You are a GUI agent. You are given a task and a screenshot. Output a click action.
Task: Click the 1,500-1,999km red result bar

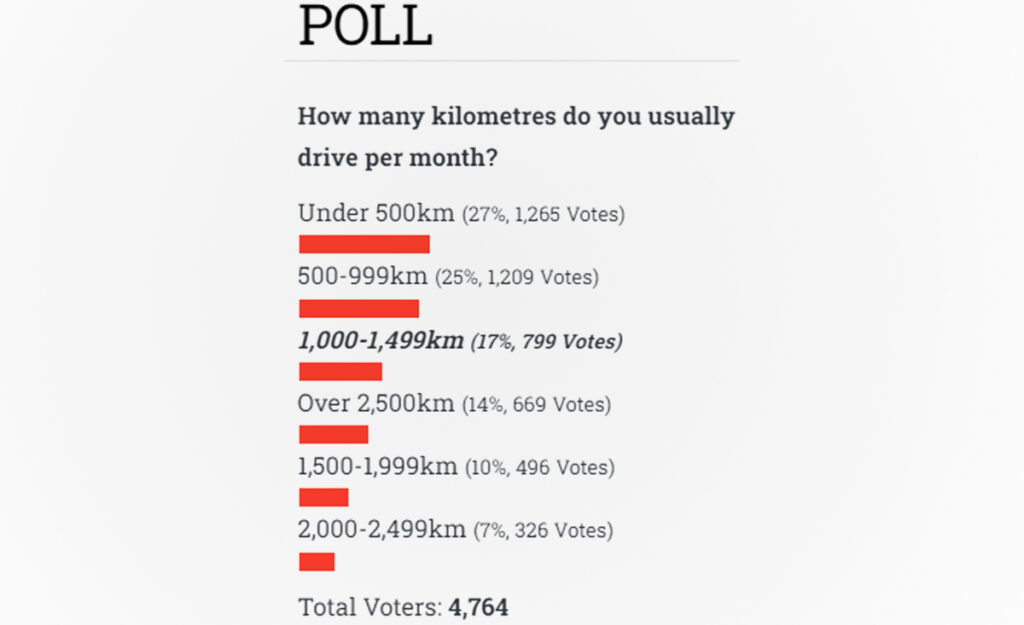(x=324, y=498)
